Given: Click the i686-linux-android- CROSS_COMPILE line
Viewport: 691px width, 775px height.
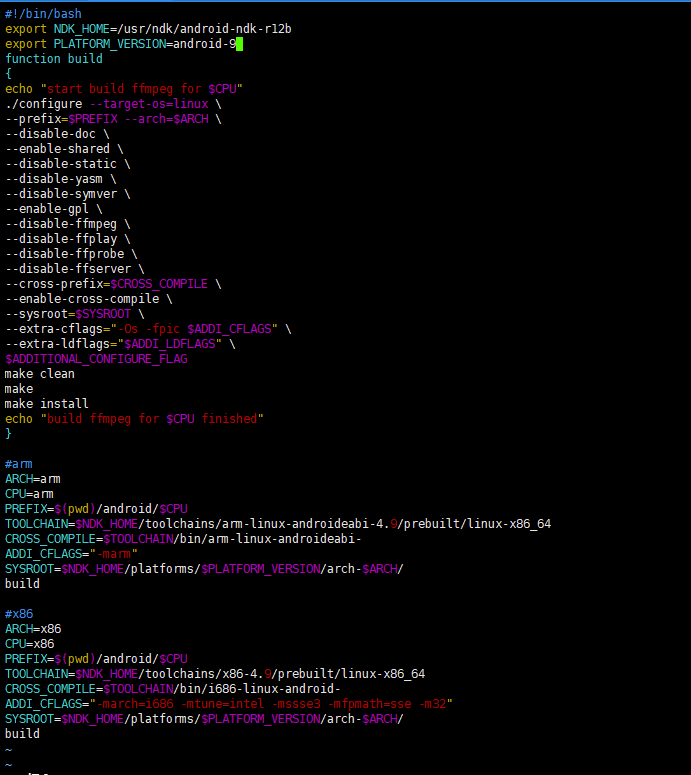Looking at the screenshot, I should click(173, 689).
